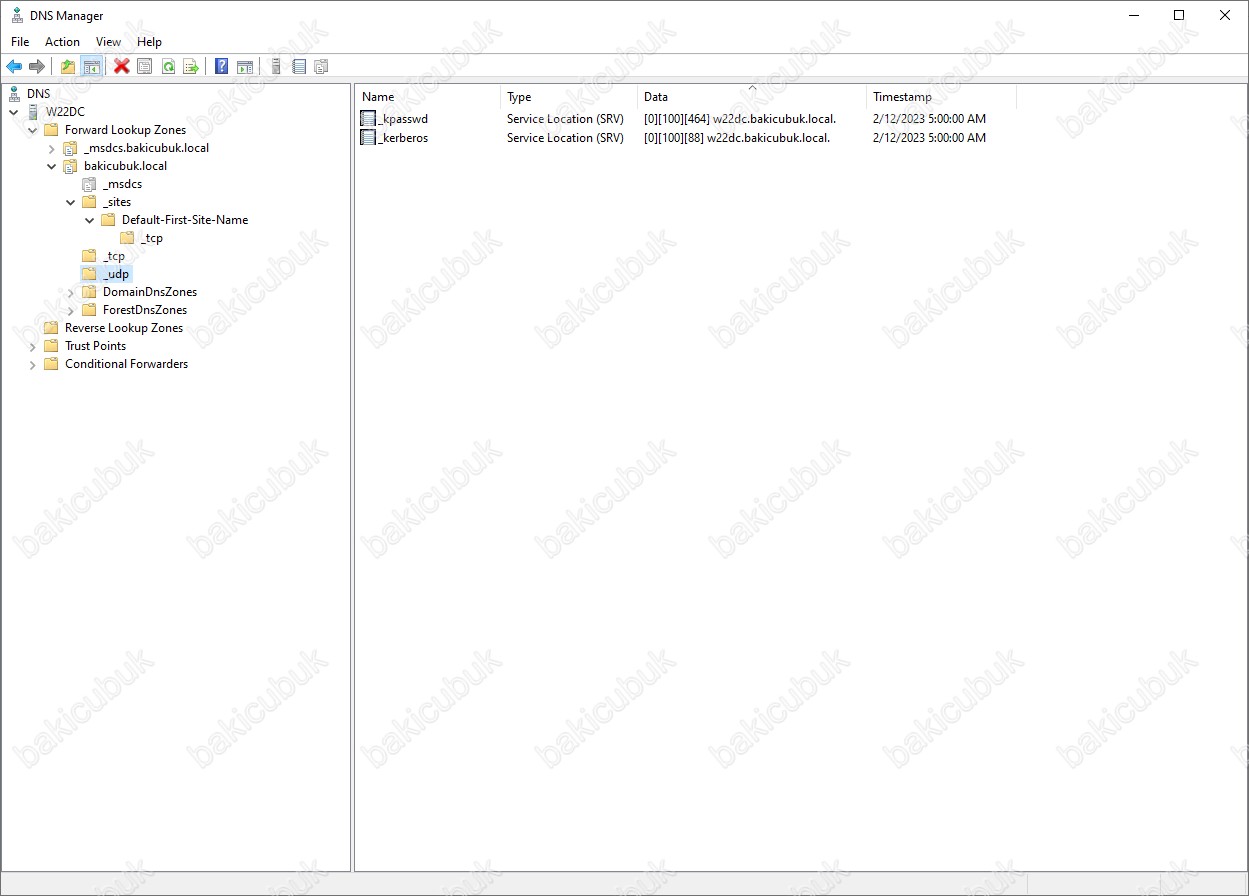Select the _kerberos SRV record name
The image size is (1249, 896).
tap(403, 138)
